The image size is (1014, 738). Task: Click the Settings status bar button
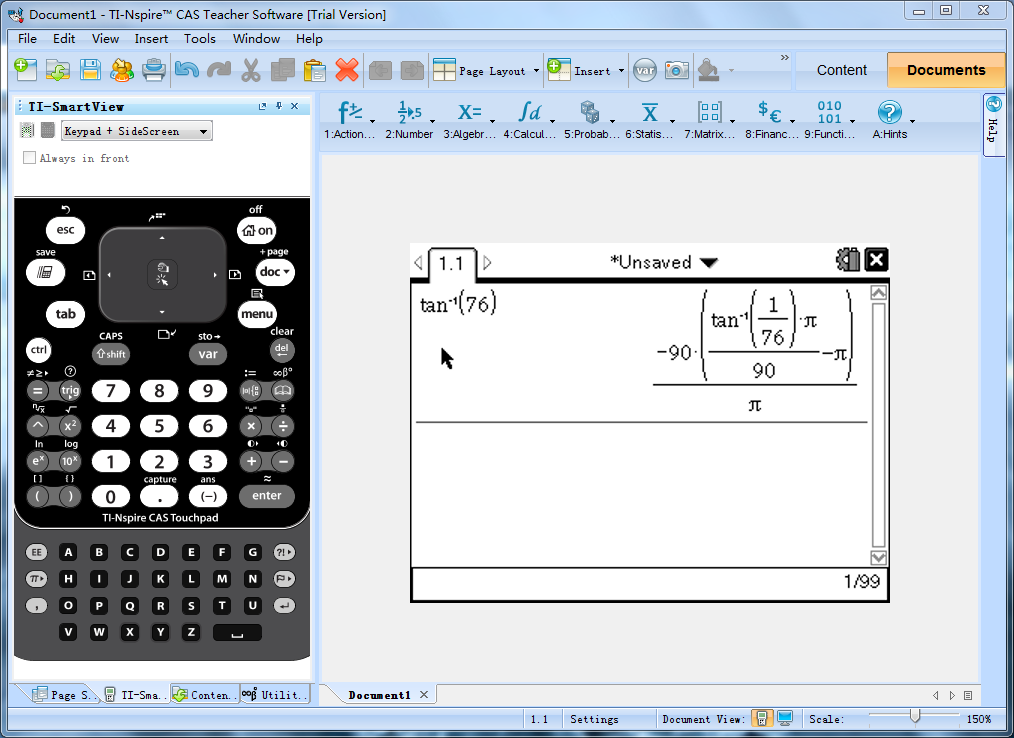pos(594,719)
